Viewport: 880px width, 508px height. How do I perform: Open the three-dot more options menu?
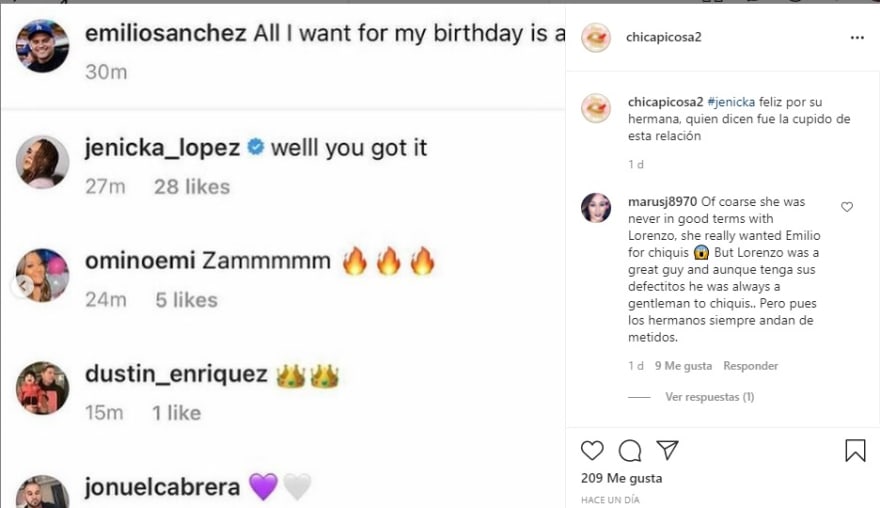(856, 37)
